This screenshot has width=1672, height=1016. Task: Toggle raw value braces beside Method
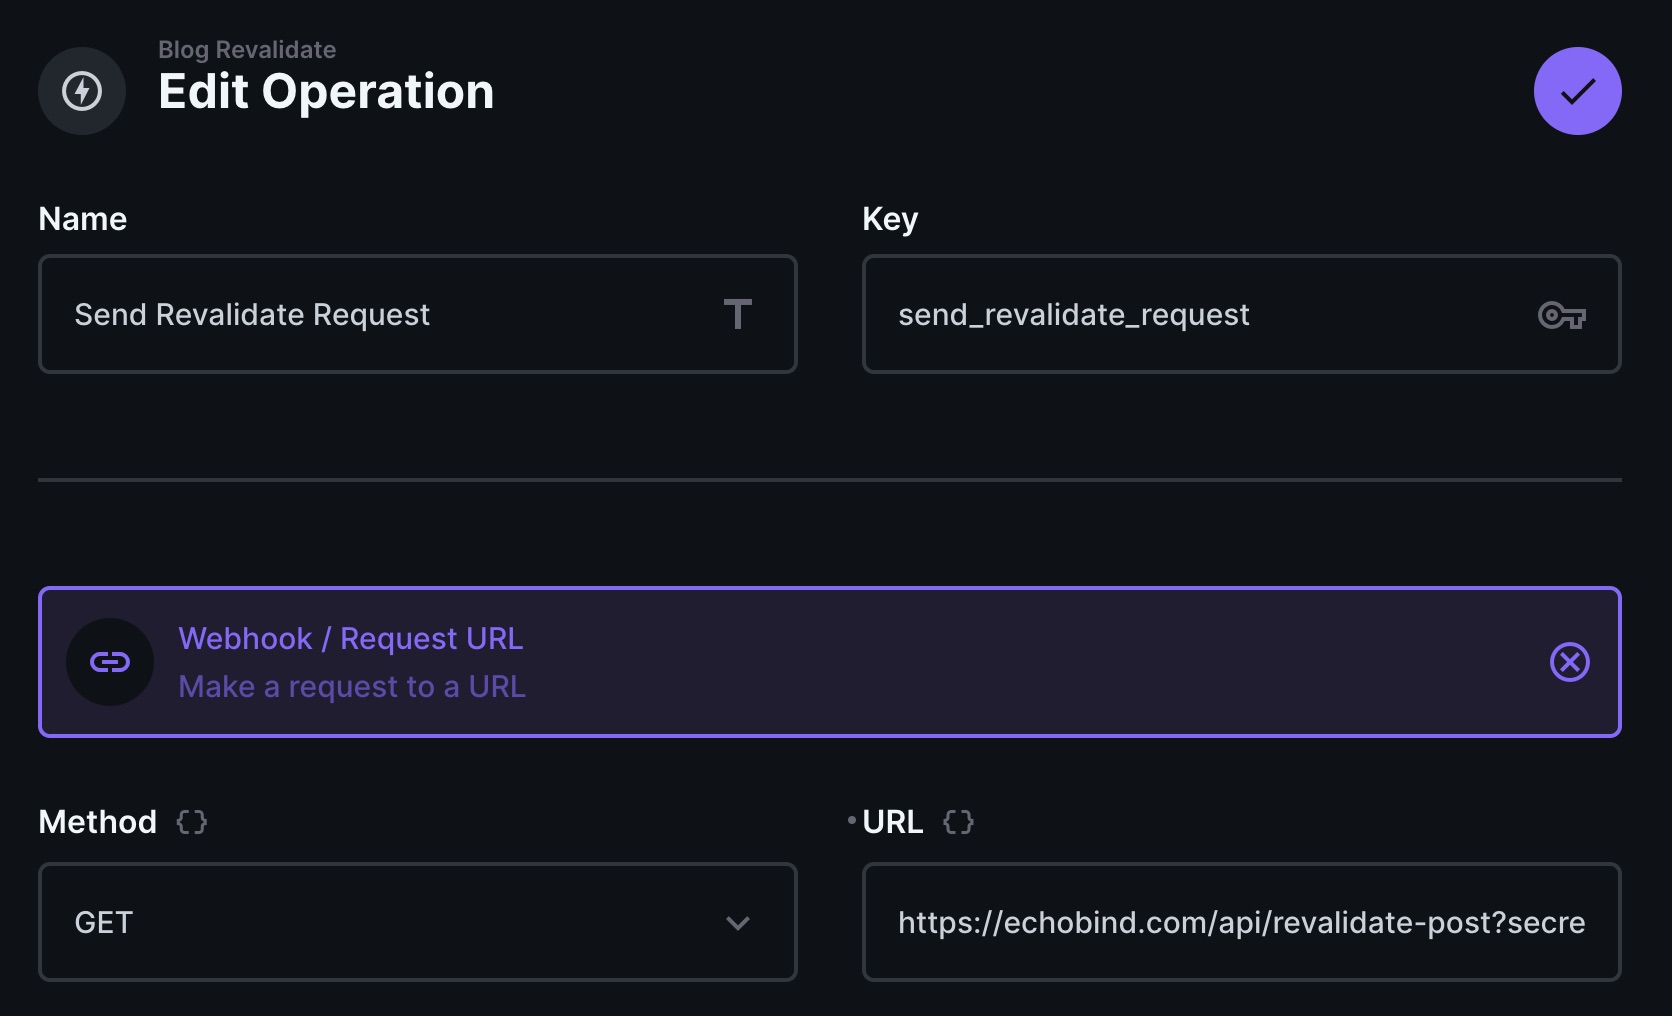coord(192,822)
